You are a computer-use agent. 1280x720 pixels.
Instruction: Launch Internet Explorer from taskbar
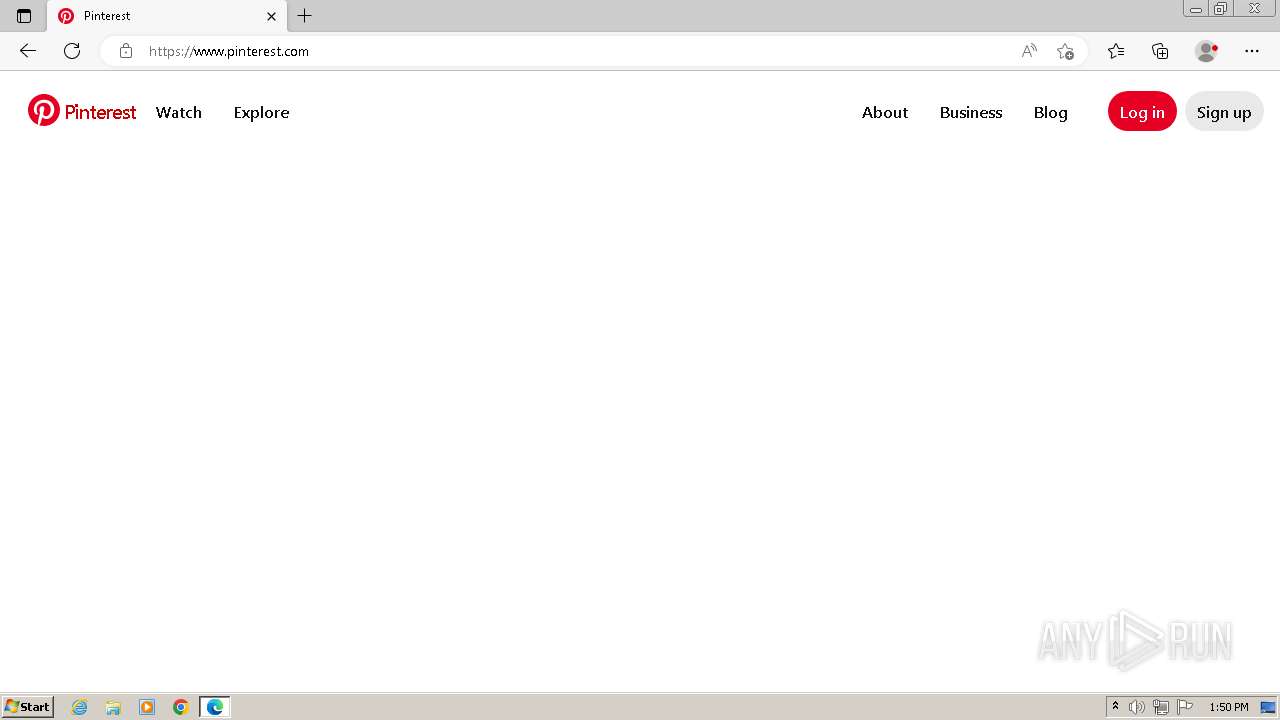[79, 707]
